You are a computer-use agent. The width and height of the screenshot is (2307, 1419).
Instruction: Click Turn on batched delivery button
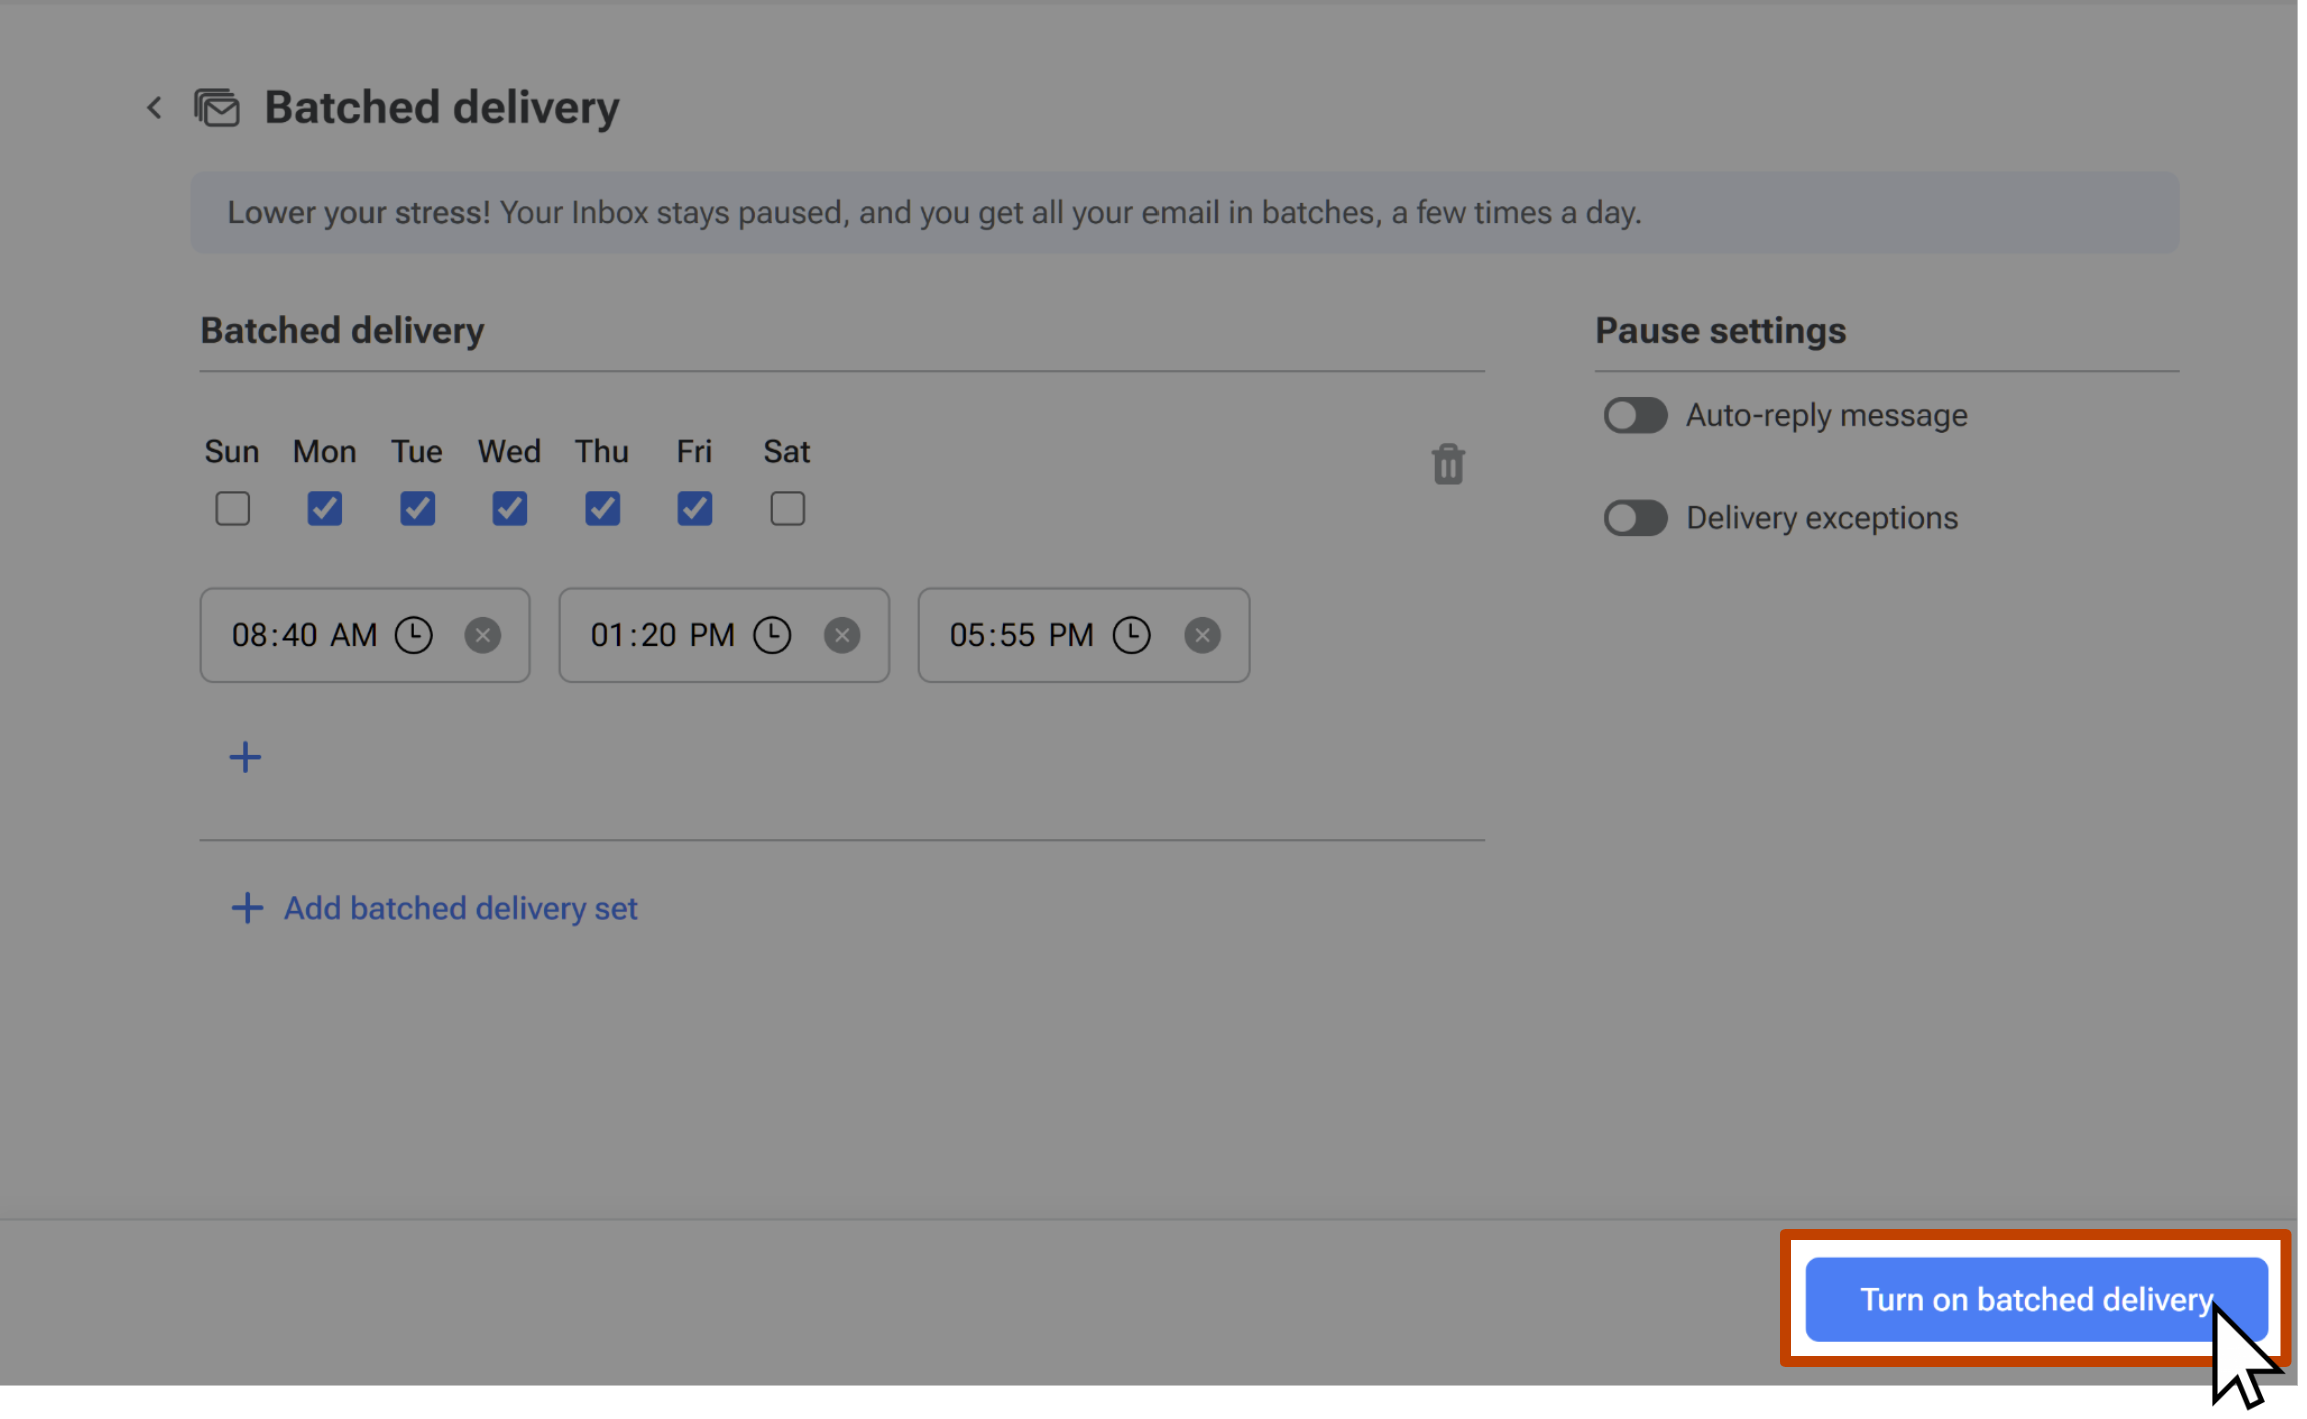coord(2036,1299)
